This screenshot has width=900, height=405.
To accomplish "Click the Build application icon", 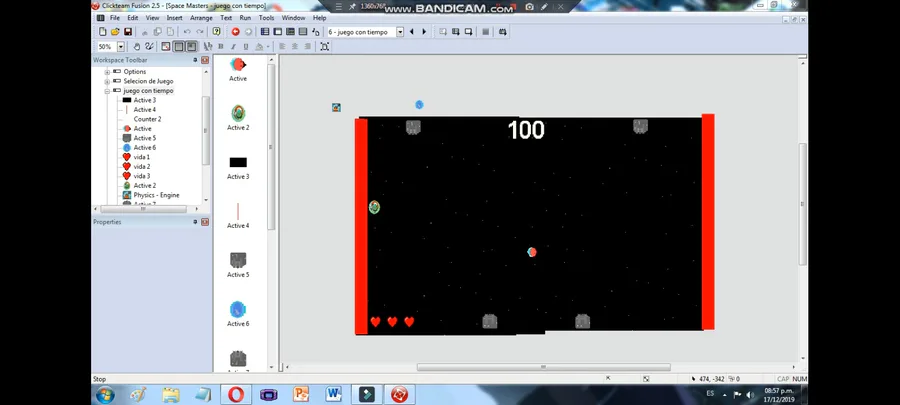I will click(503, 32).
